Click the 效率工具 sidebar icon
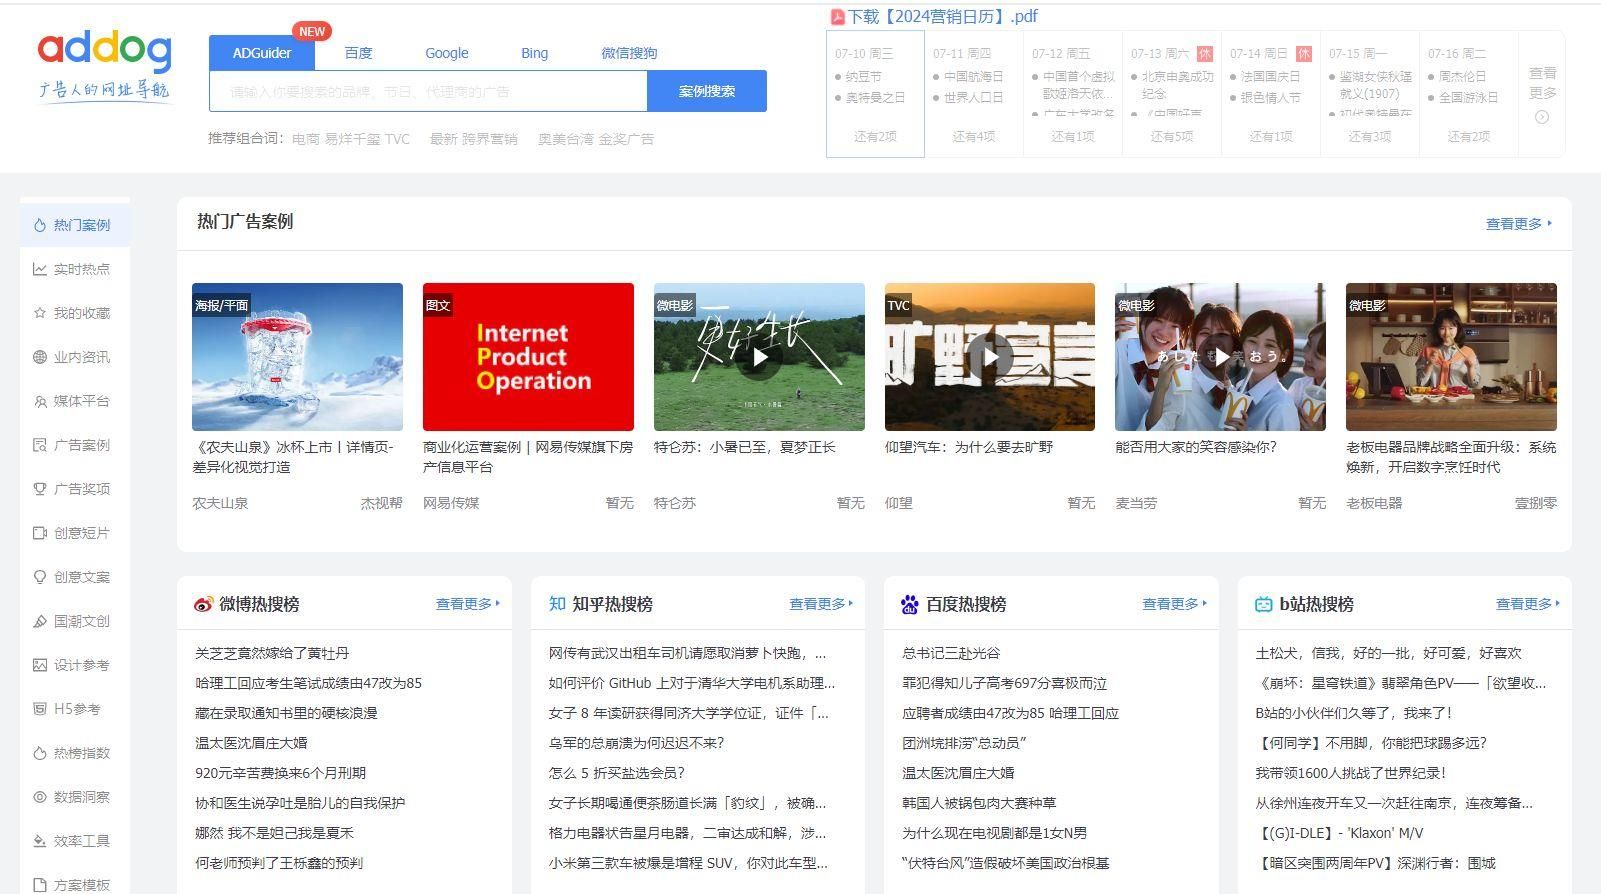The image size is (1601, 894). (x=40, y=841)
